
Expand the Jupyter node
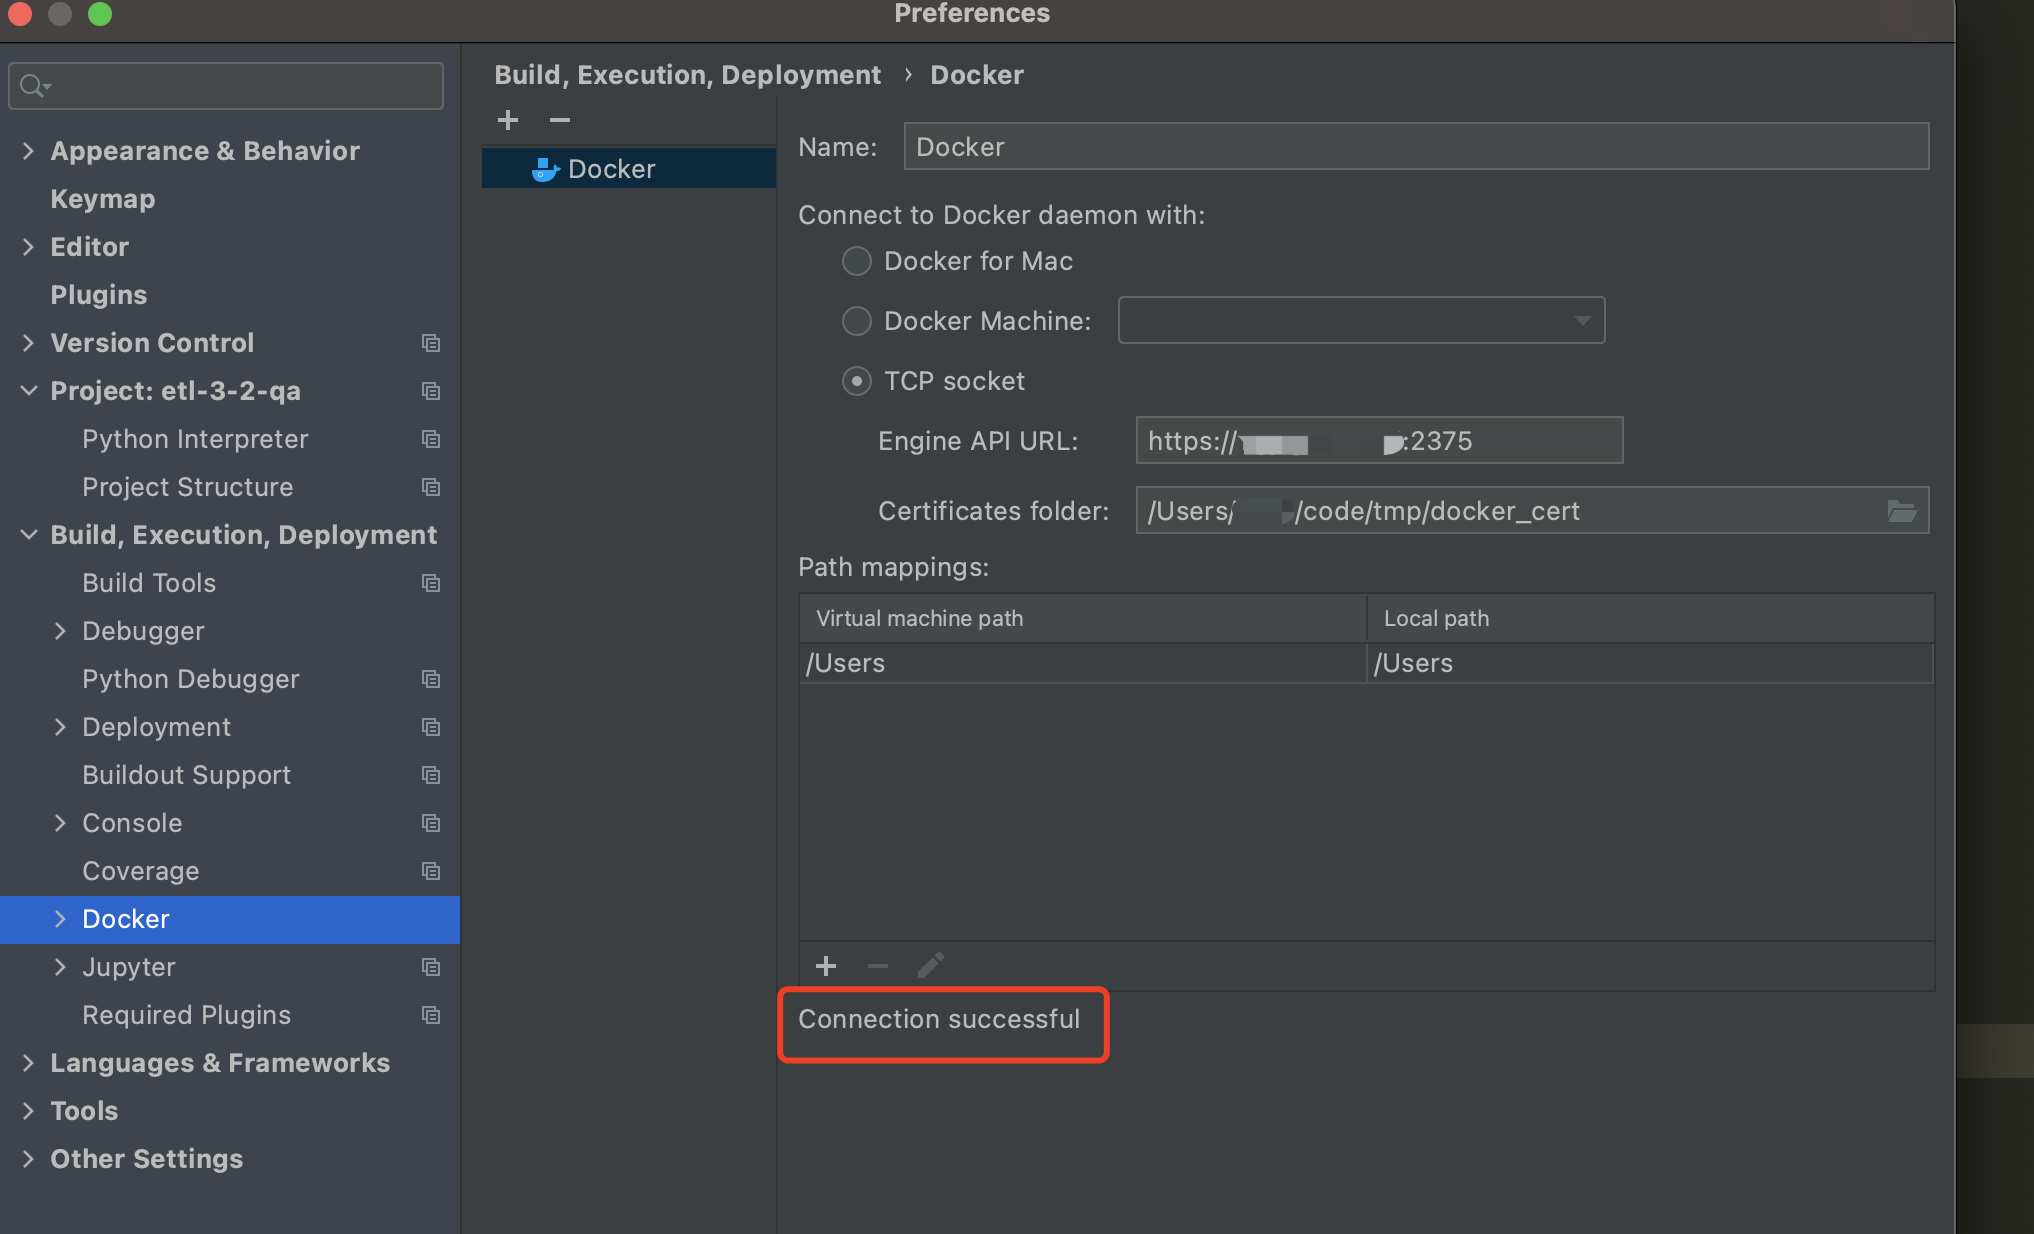pyautogui.click(x=60, y=967)
